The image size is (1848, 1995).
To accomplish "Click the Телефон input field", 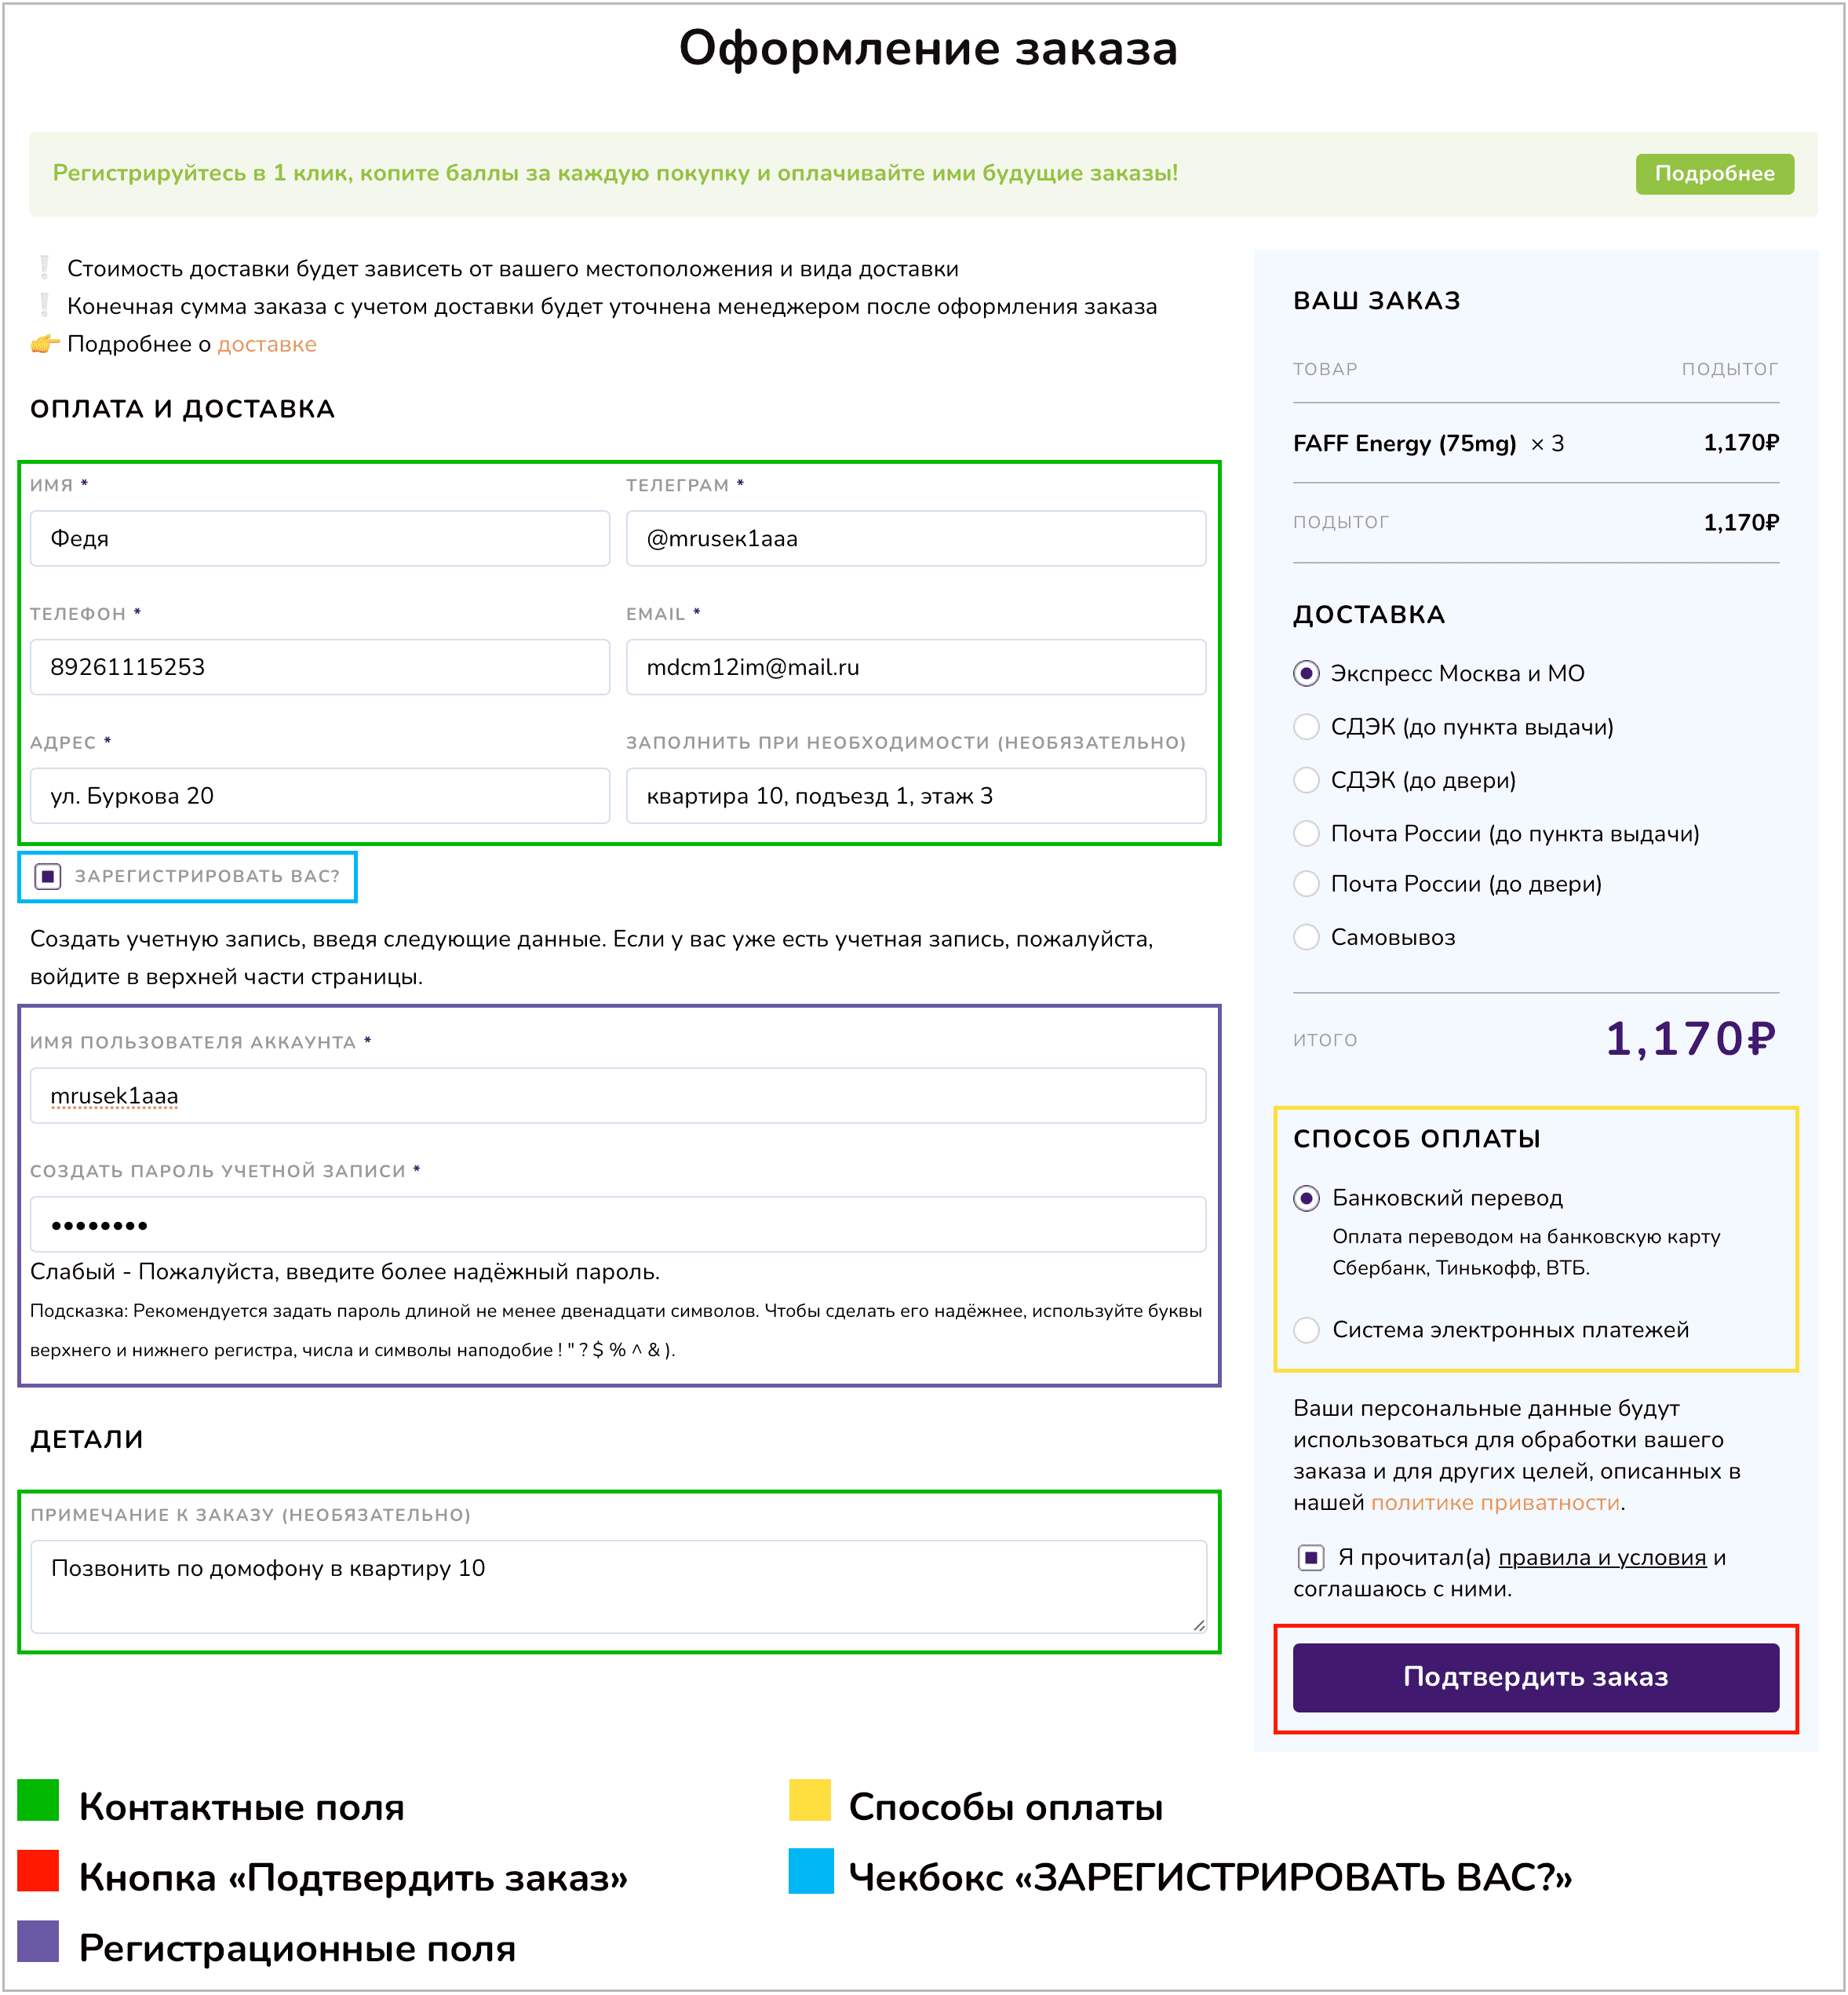I will 319,667.
